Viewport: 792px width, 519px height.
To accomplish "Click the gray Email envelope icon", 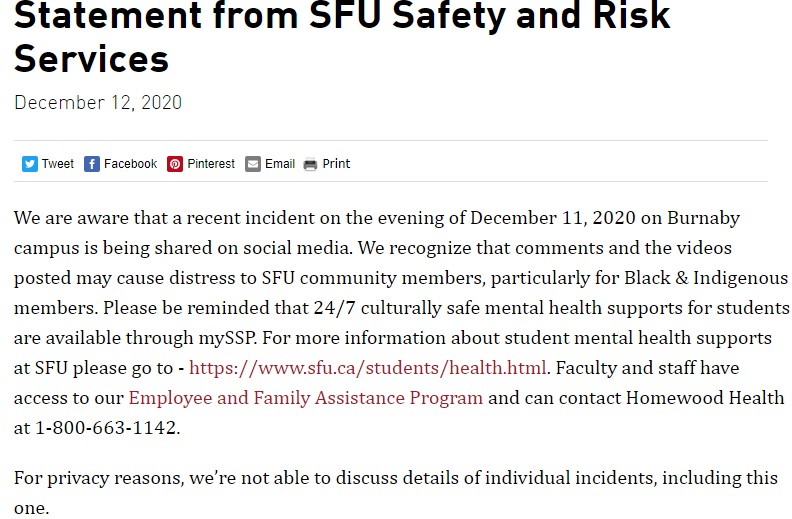I will [x=253, y=164].
